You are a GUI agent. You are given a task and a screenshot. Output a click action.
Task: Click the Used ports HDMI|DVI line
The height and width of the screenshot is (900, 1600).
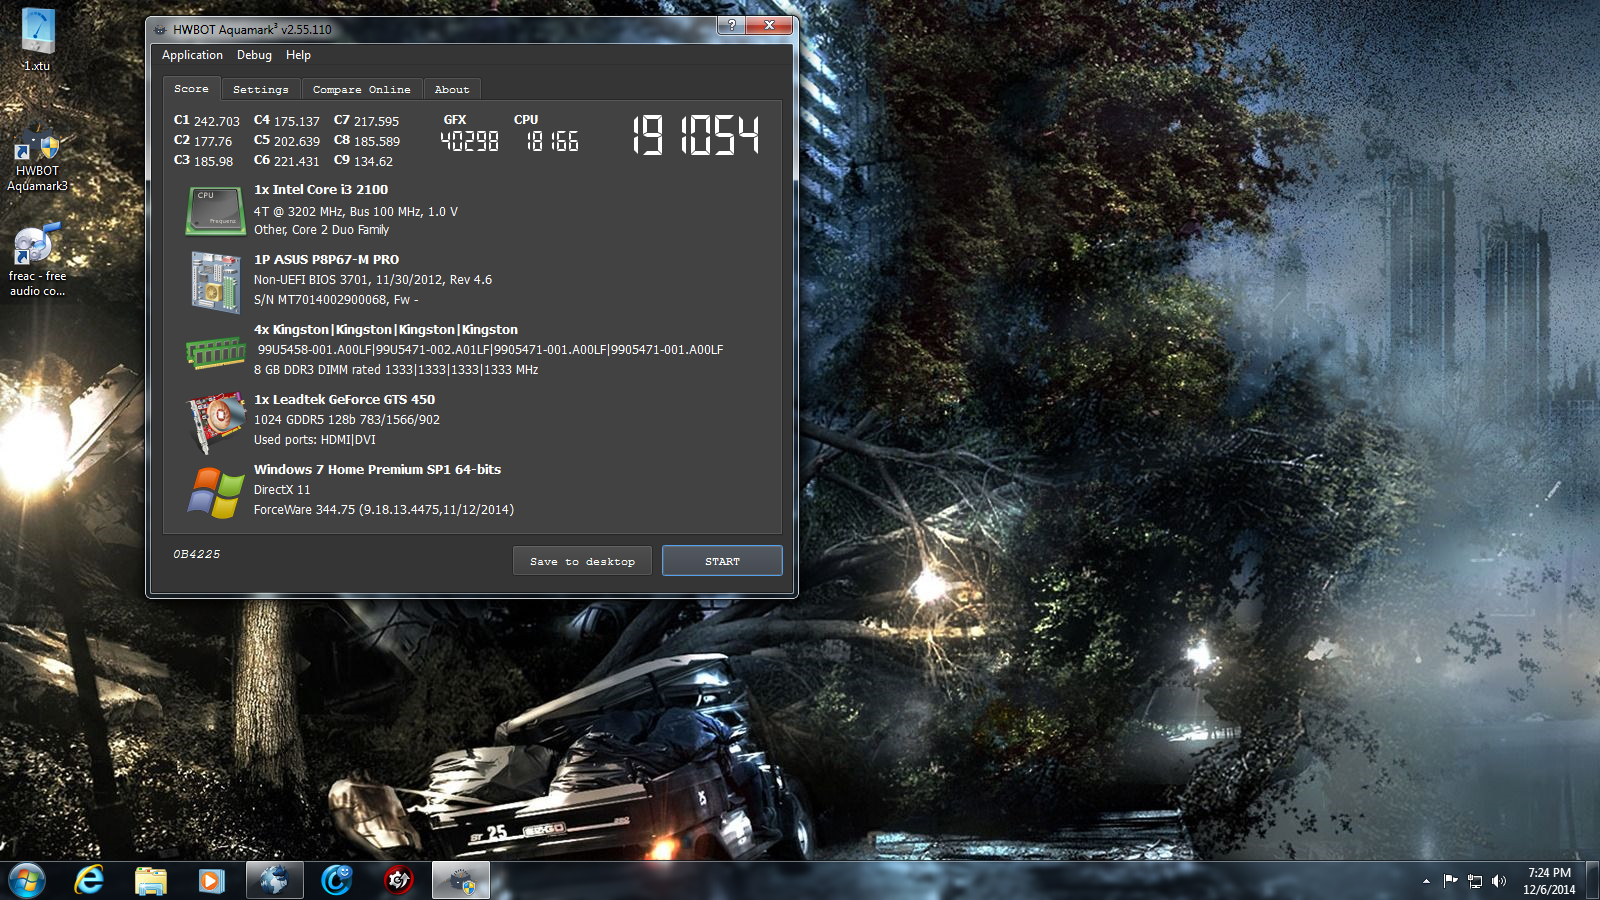315,440
